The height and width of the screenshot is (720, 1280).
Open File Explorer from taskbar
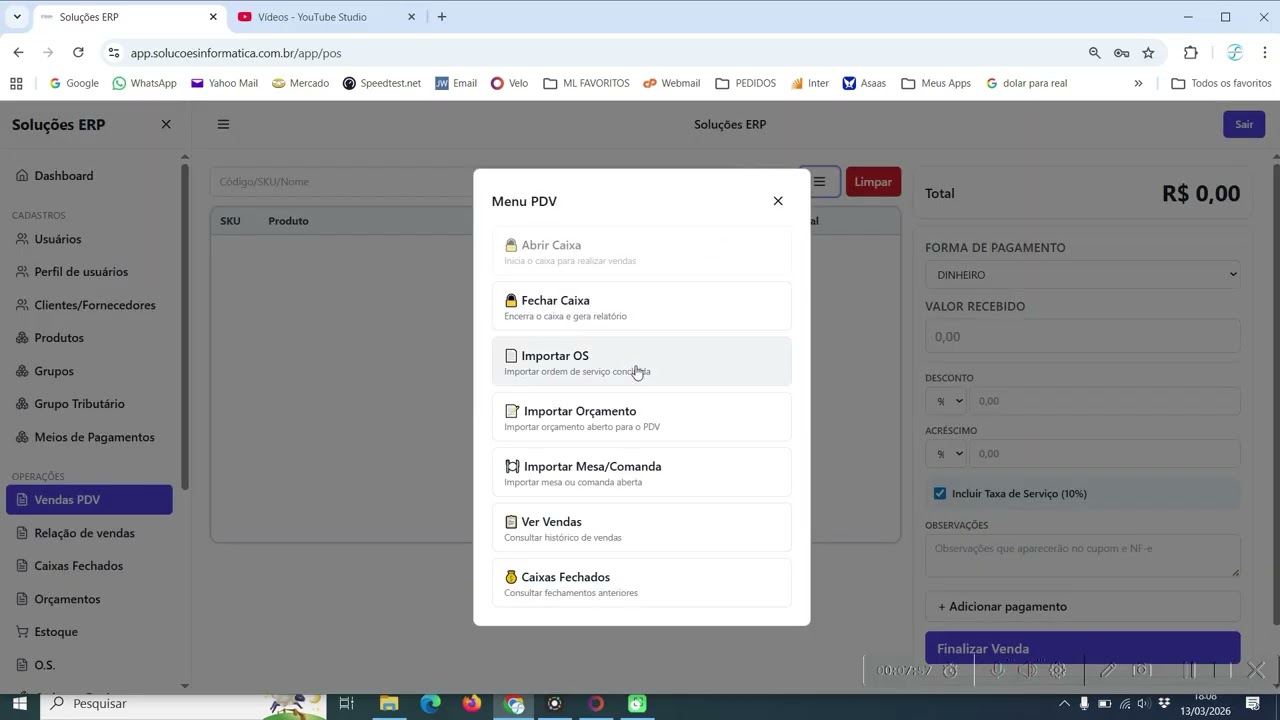[389, 704]
